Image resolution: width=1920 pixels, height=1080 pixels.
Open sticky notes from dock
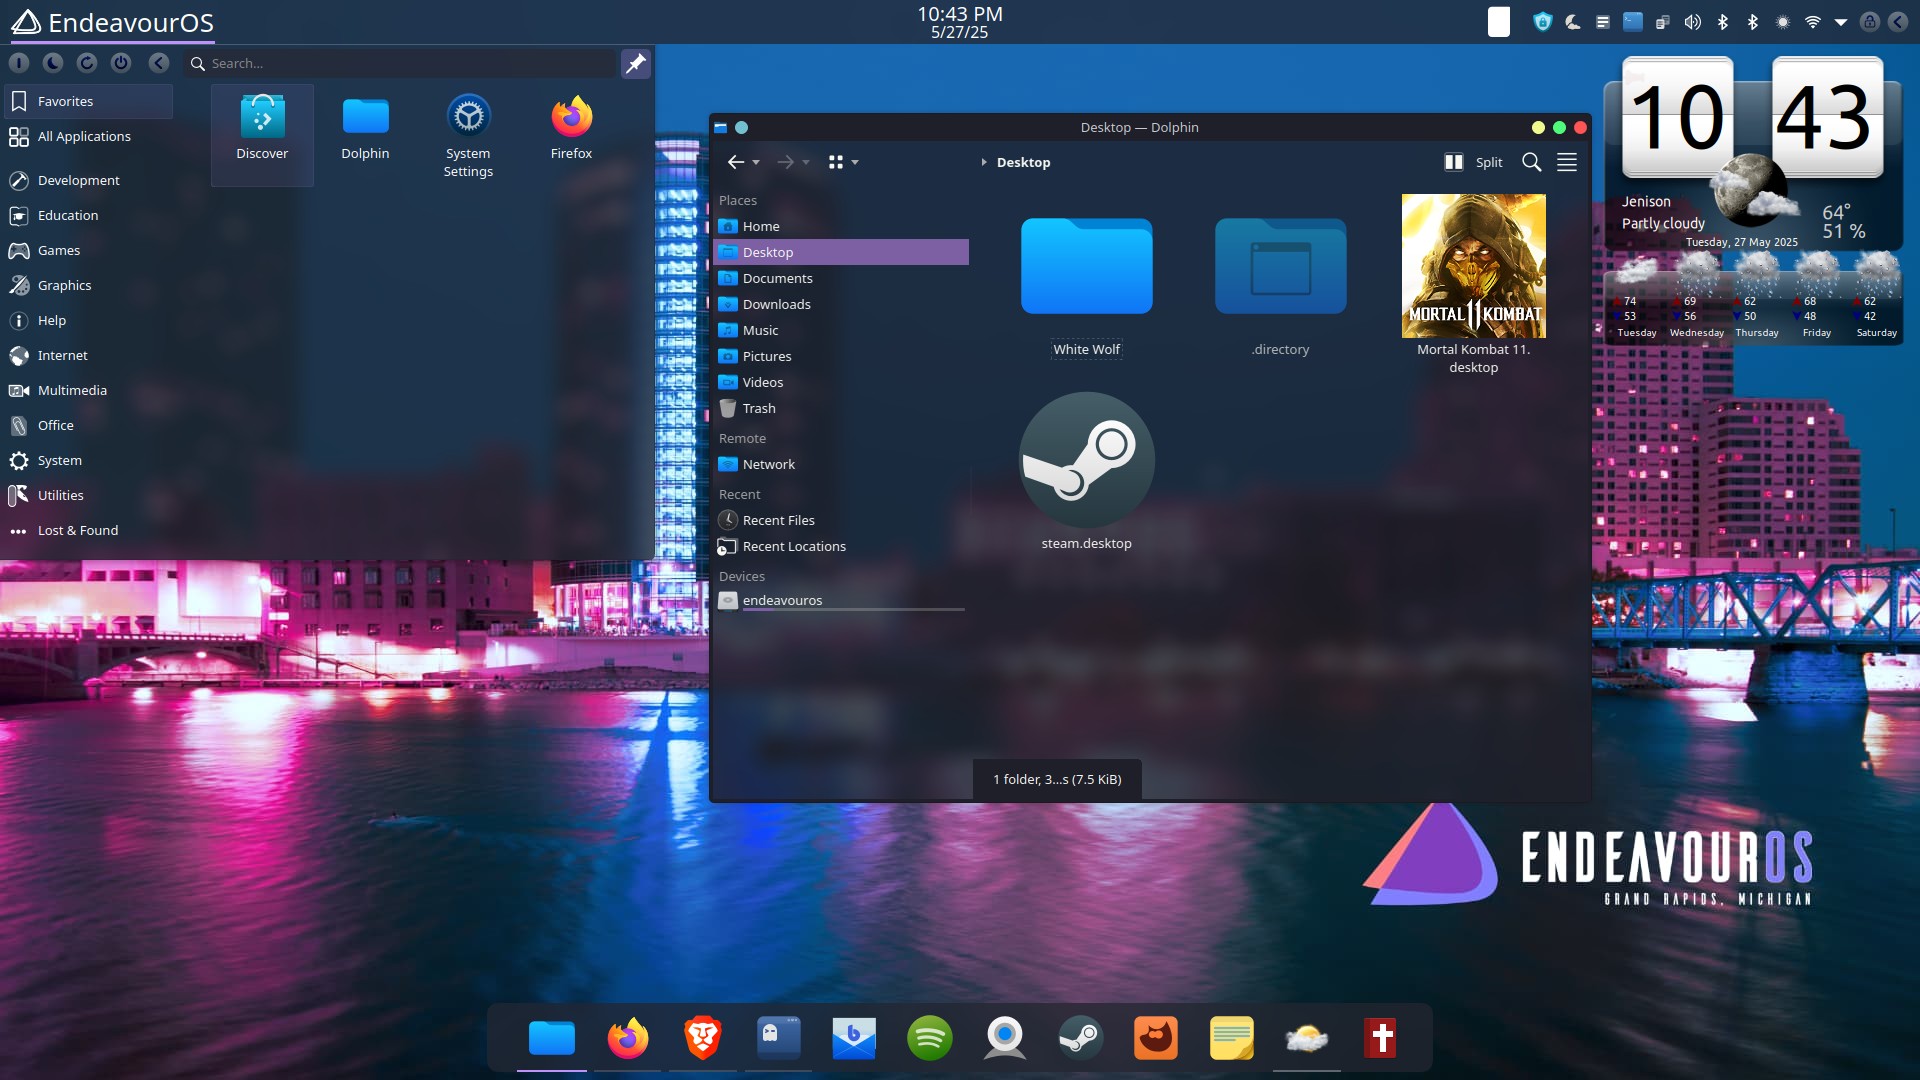tap(1232, 1038)
